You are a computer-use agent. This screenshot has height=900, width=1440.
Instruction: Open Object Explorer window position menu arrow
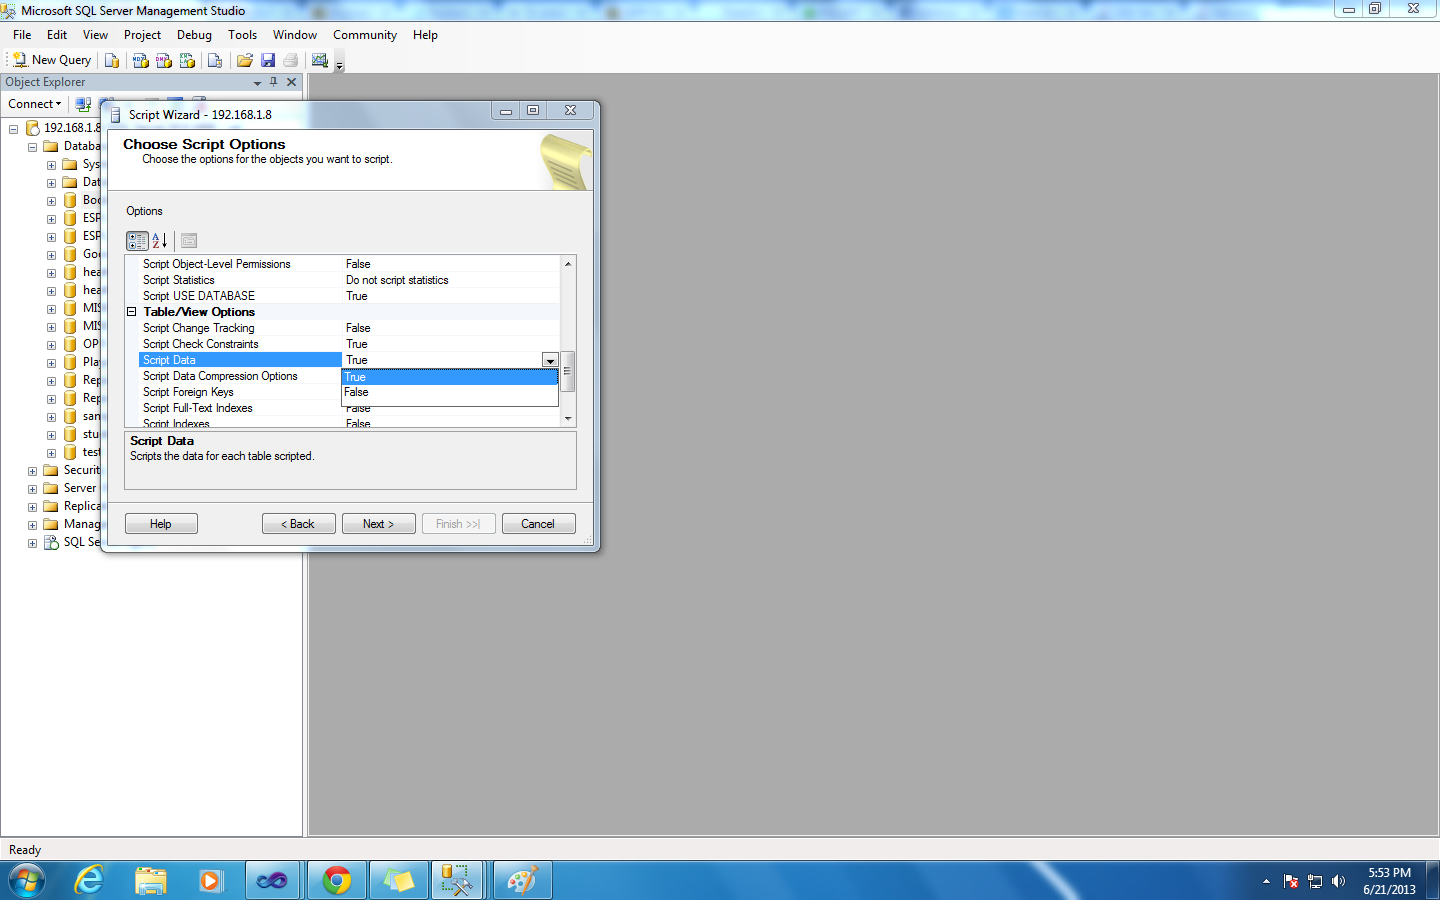tap(257, 83)
